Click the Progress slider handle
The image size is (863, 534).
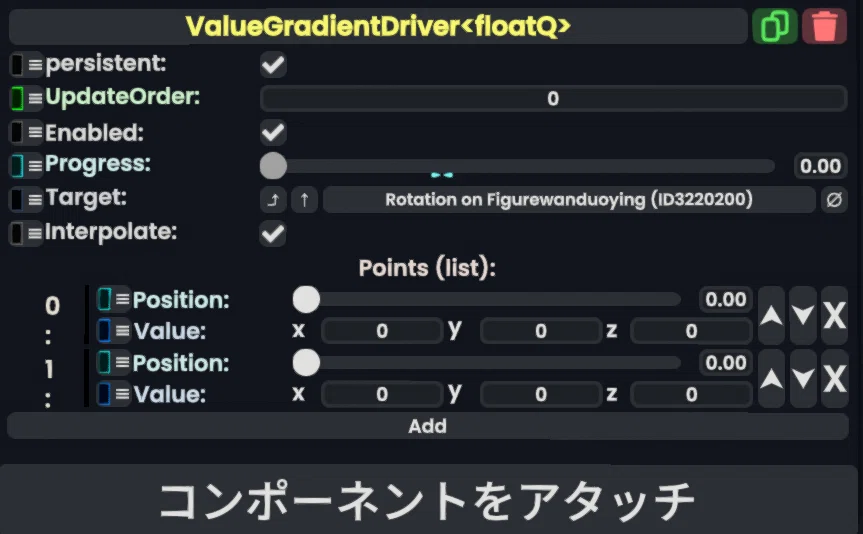pos(273,166)
